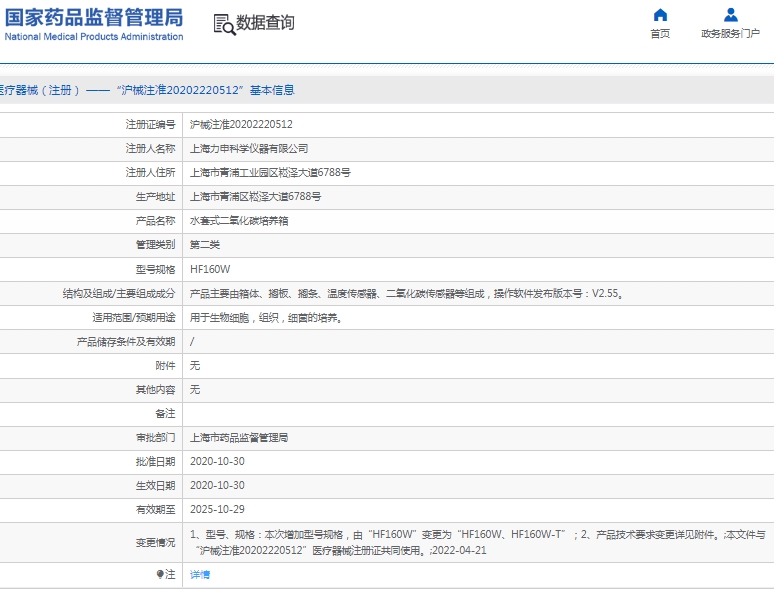Click the 产品储存条件及有效期 label

[x=126, y=342]
